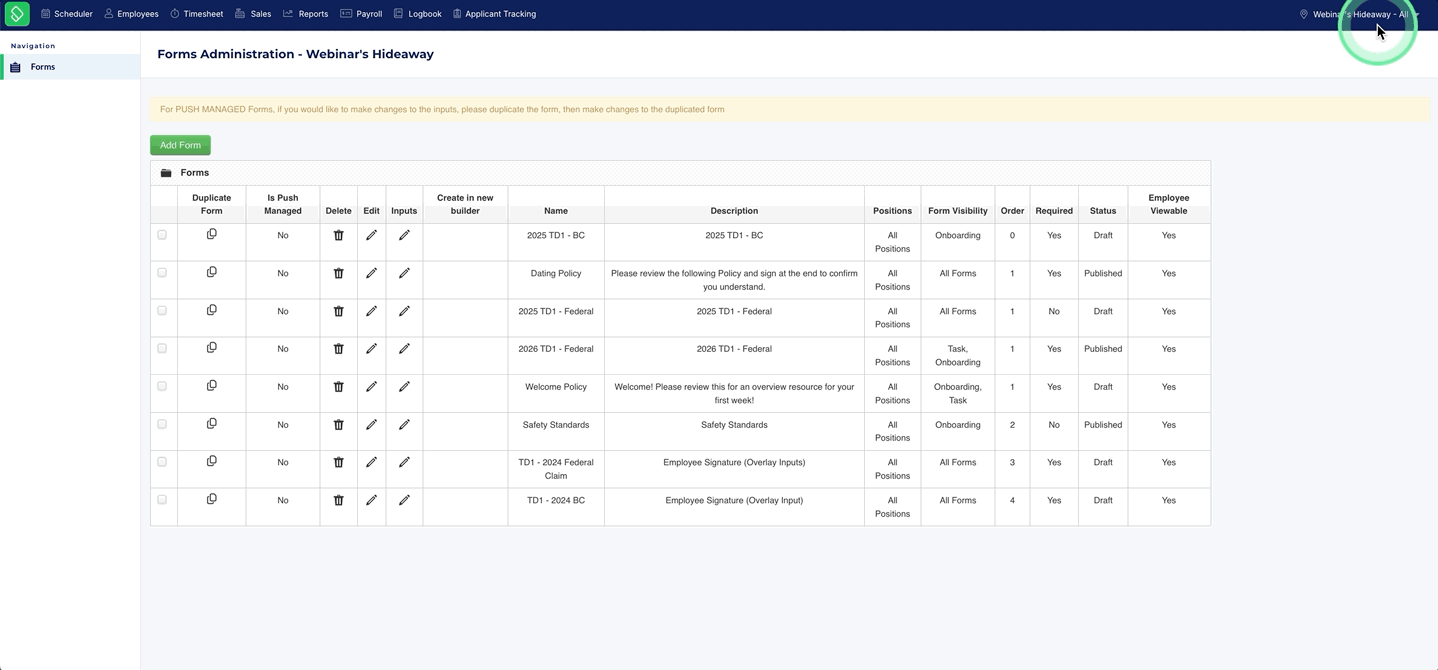Viewport: 1438px width, 670px height.
Task: Open the Reports menu
Action: click(x=306, y=14)
